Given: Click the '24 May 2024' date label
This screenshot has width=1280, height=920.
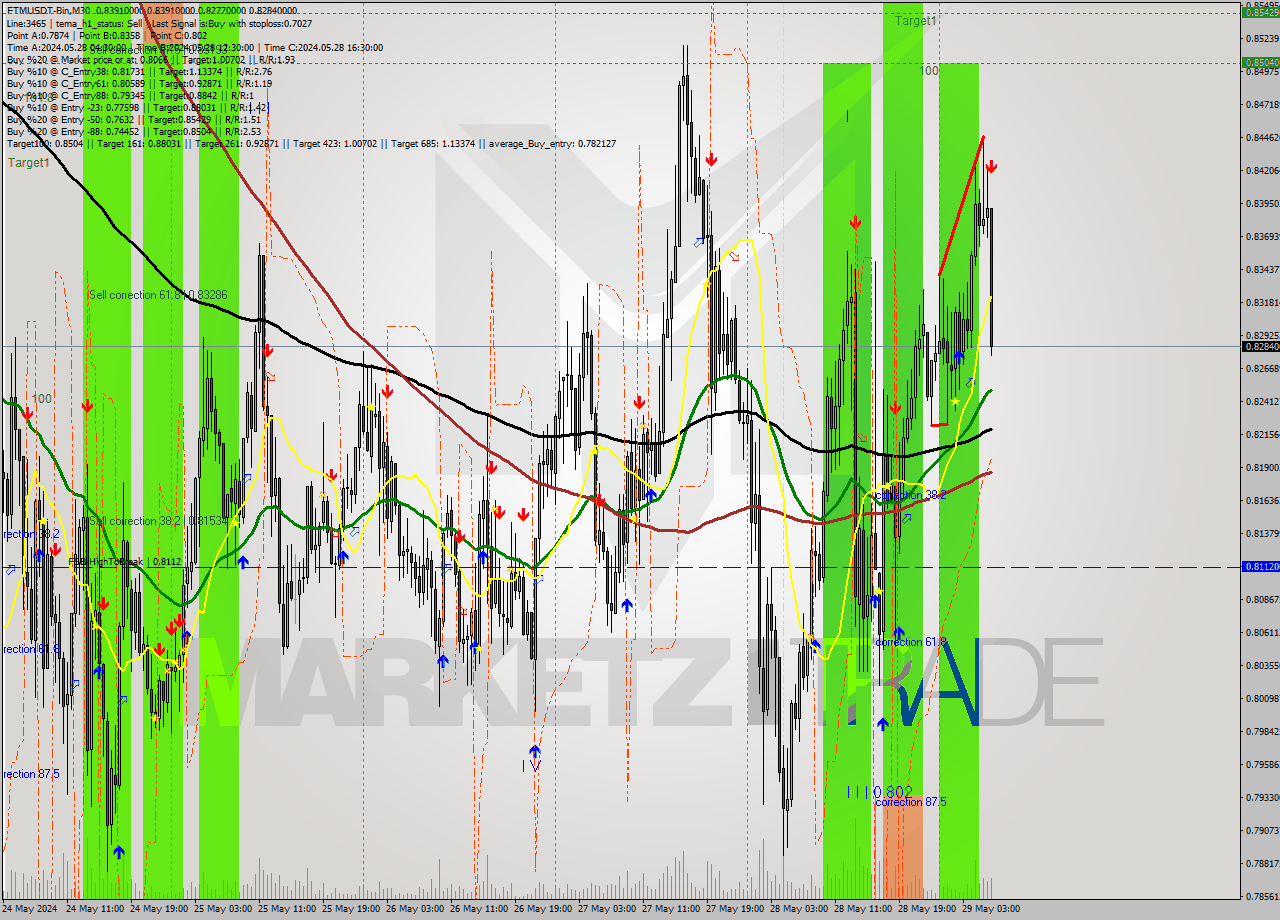Looking at the screenshot, I should point(30,908).
